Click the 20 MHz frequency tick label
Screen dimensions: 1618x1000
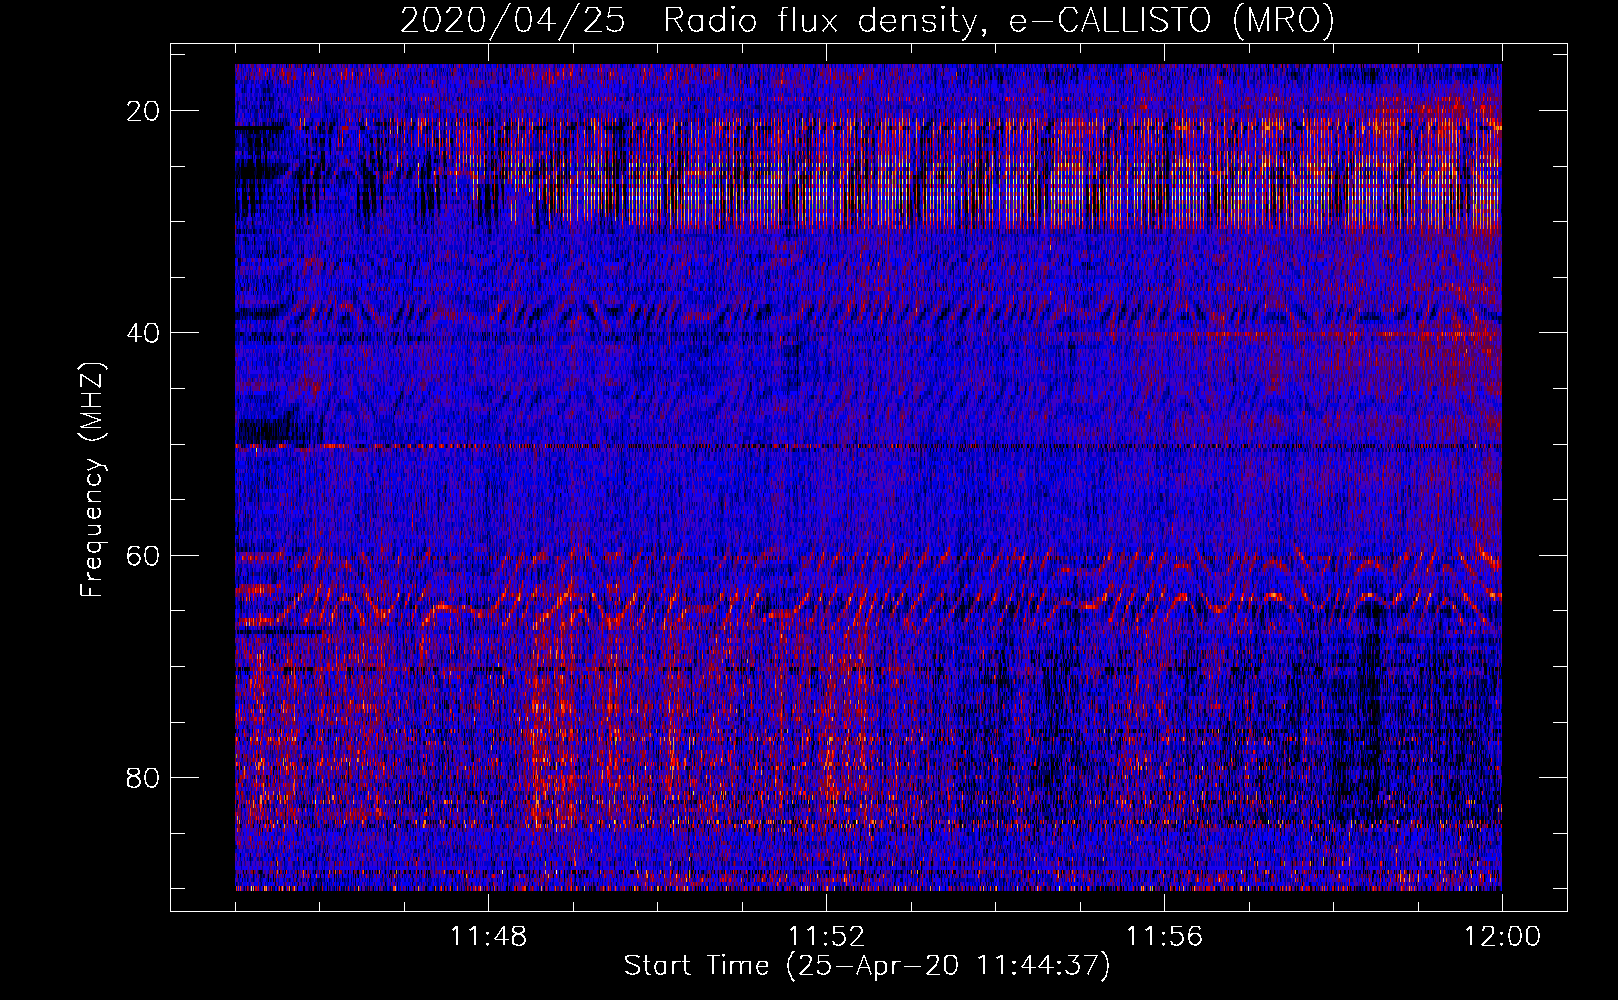coord(144,111)
